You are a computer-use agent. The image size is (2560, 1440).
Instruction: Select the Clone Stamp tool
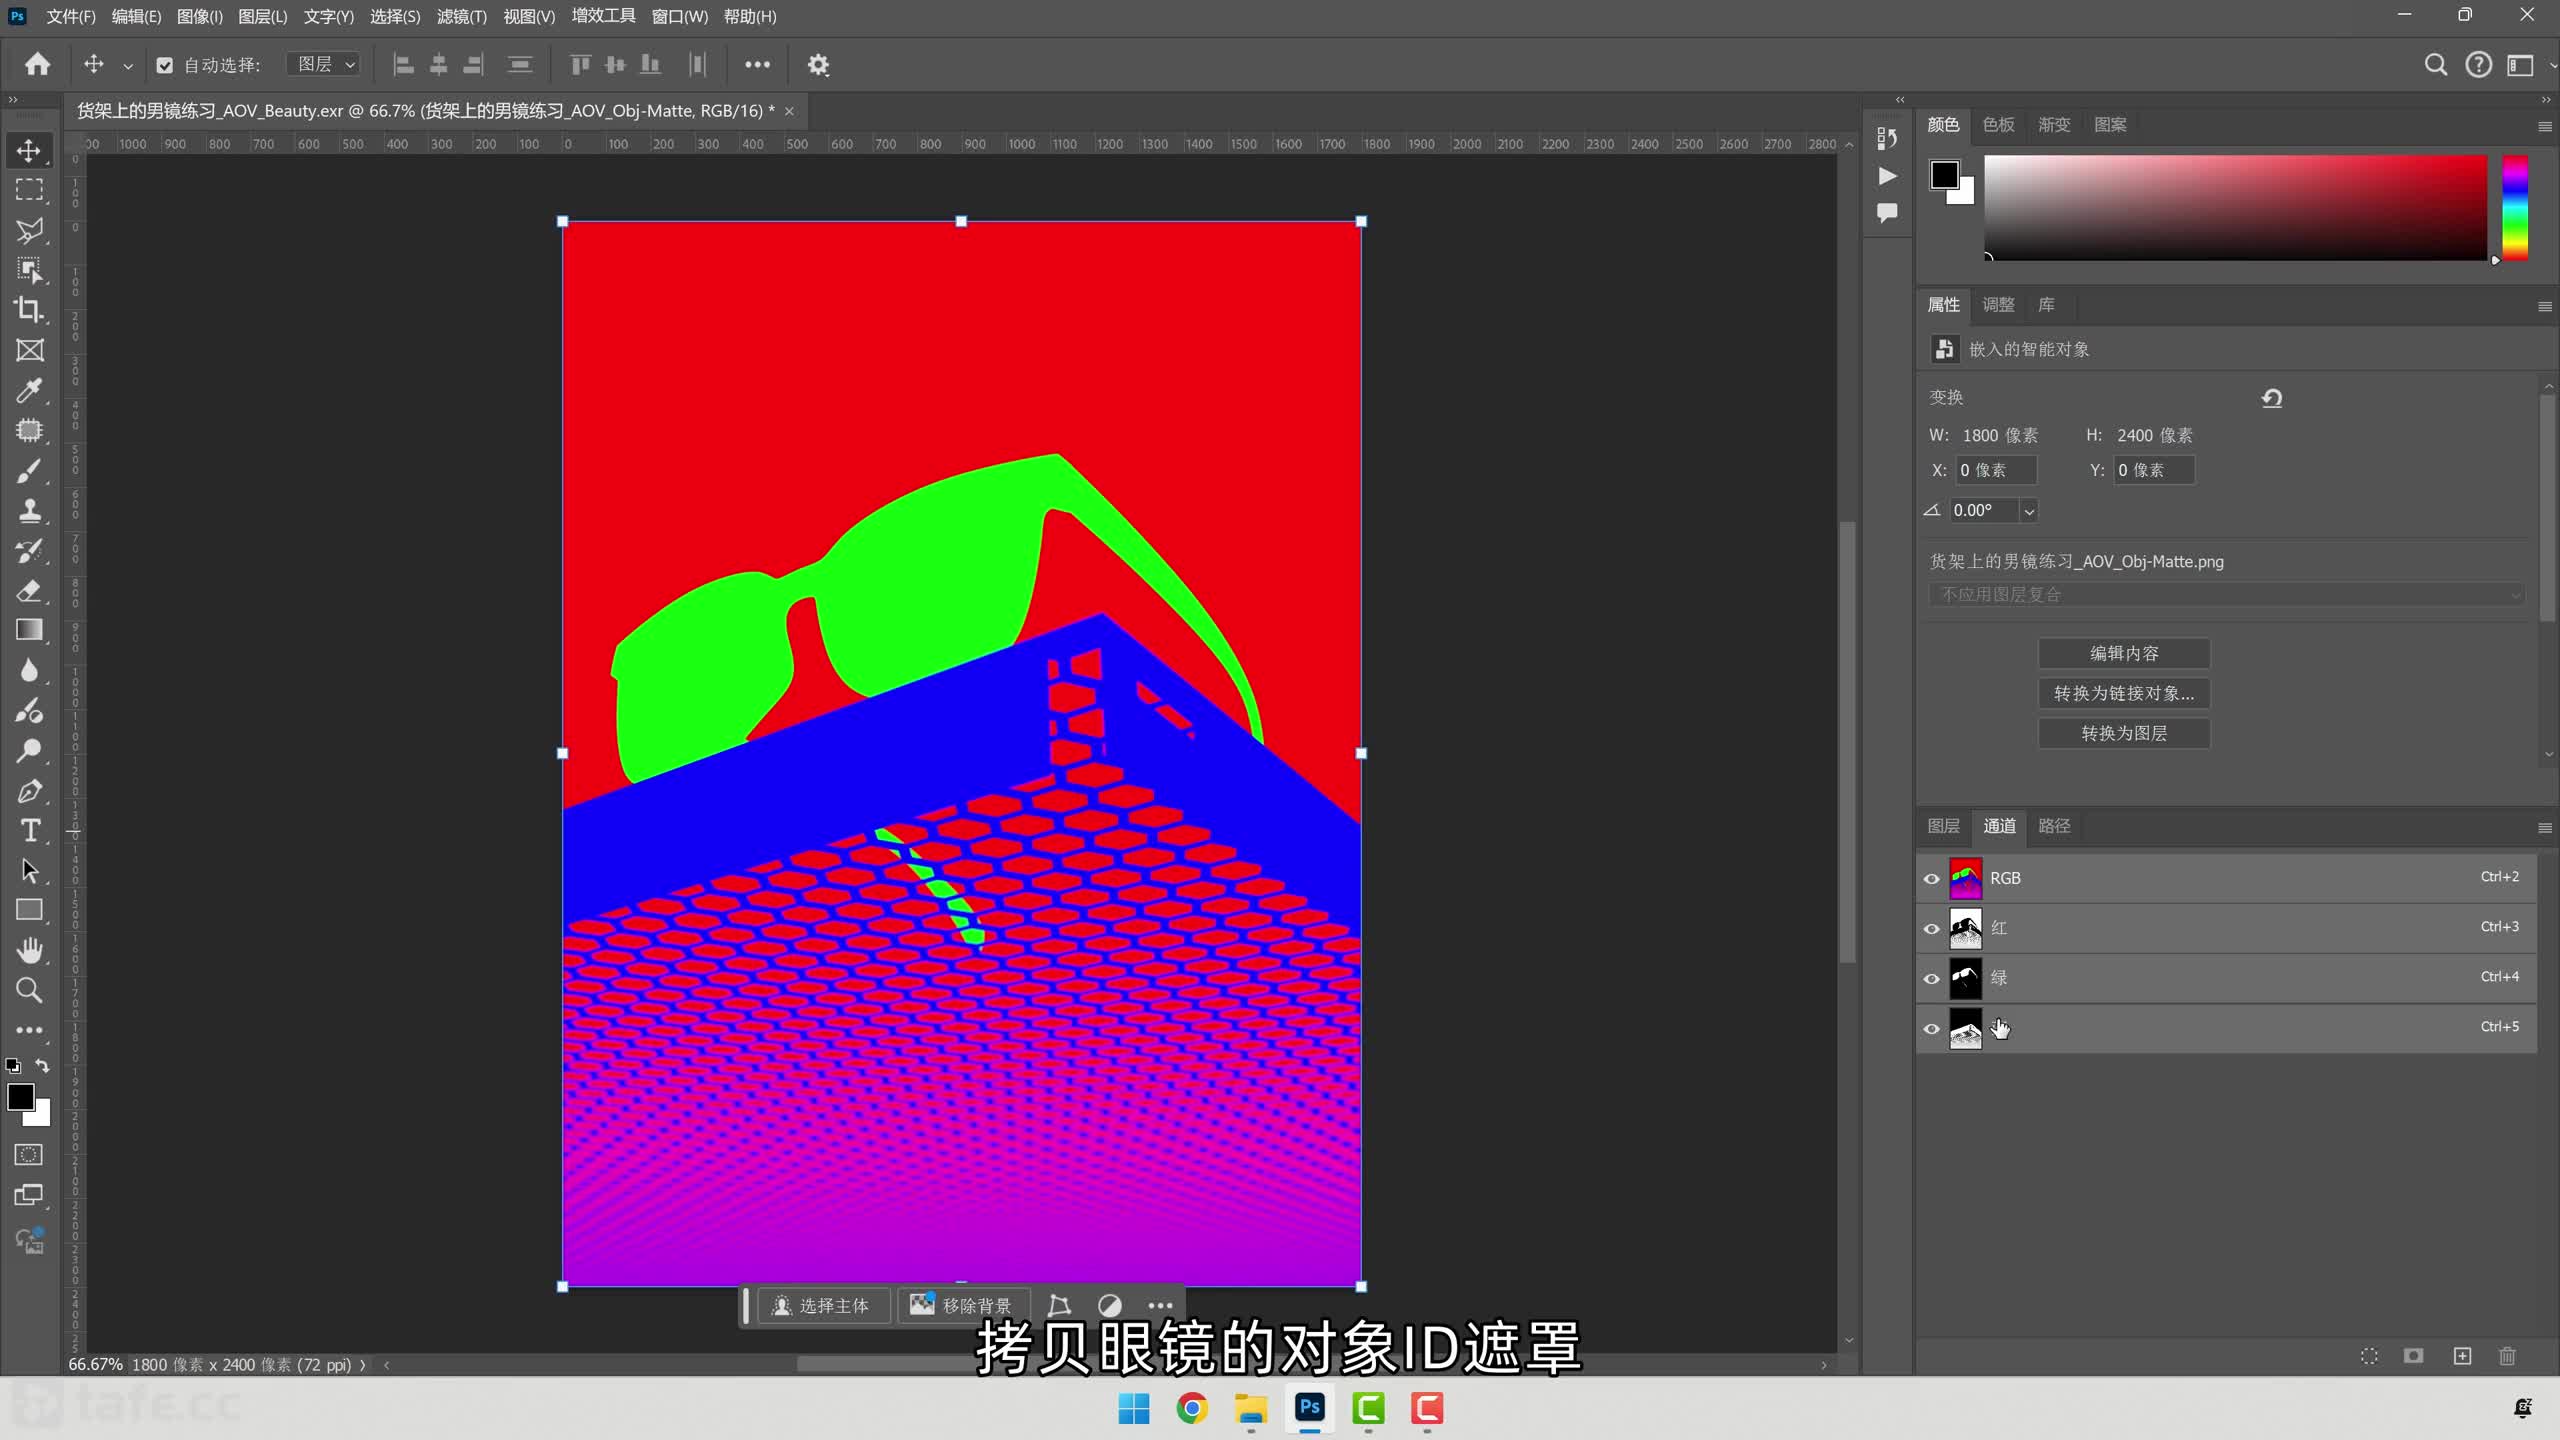(29, 510)
